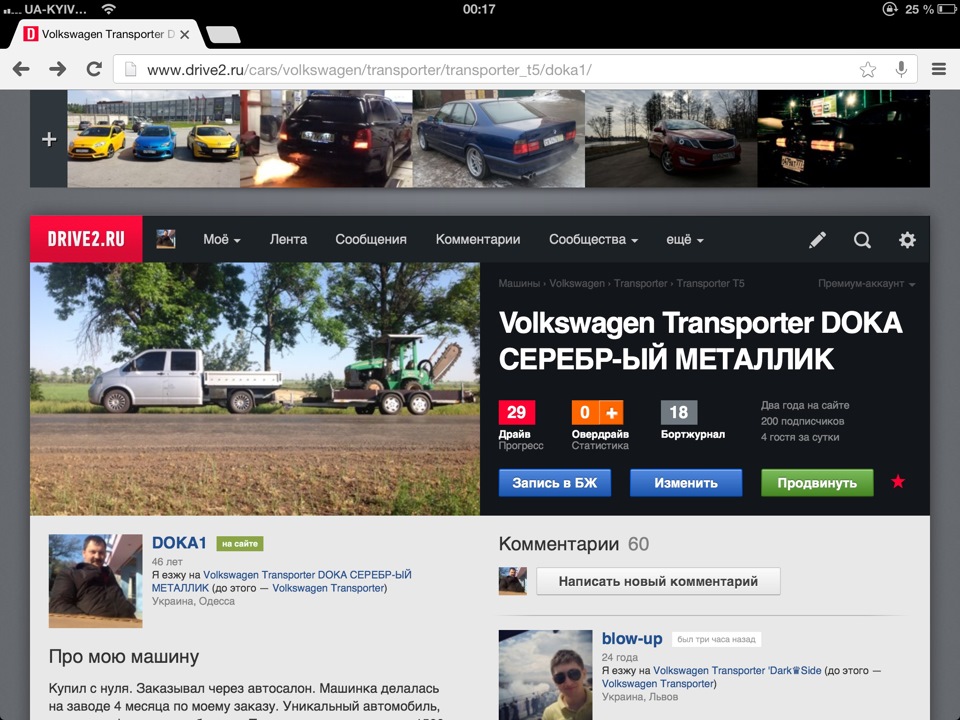Open the blow-up username link
This screenshot has height=720, width=960.
coord(632,639)
